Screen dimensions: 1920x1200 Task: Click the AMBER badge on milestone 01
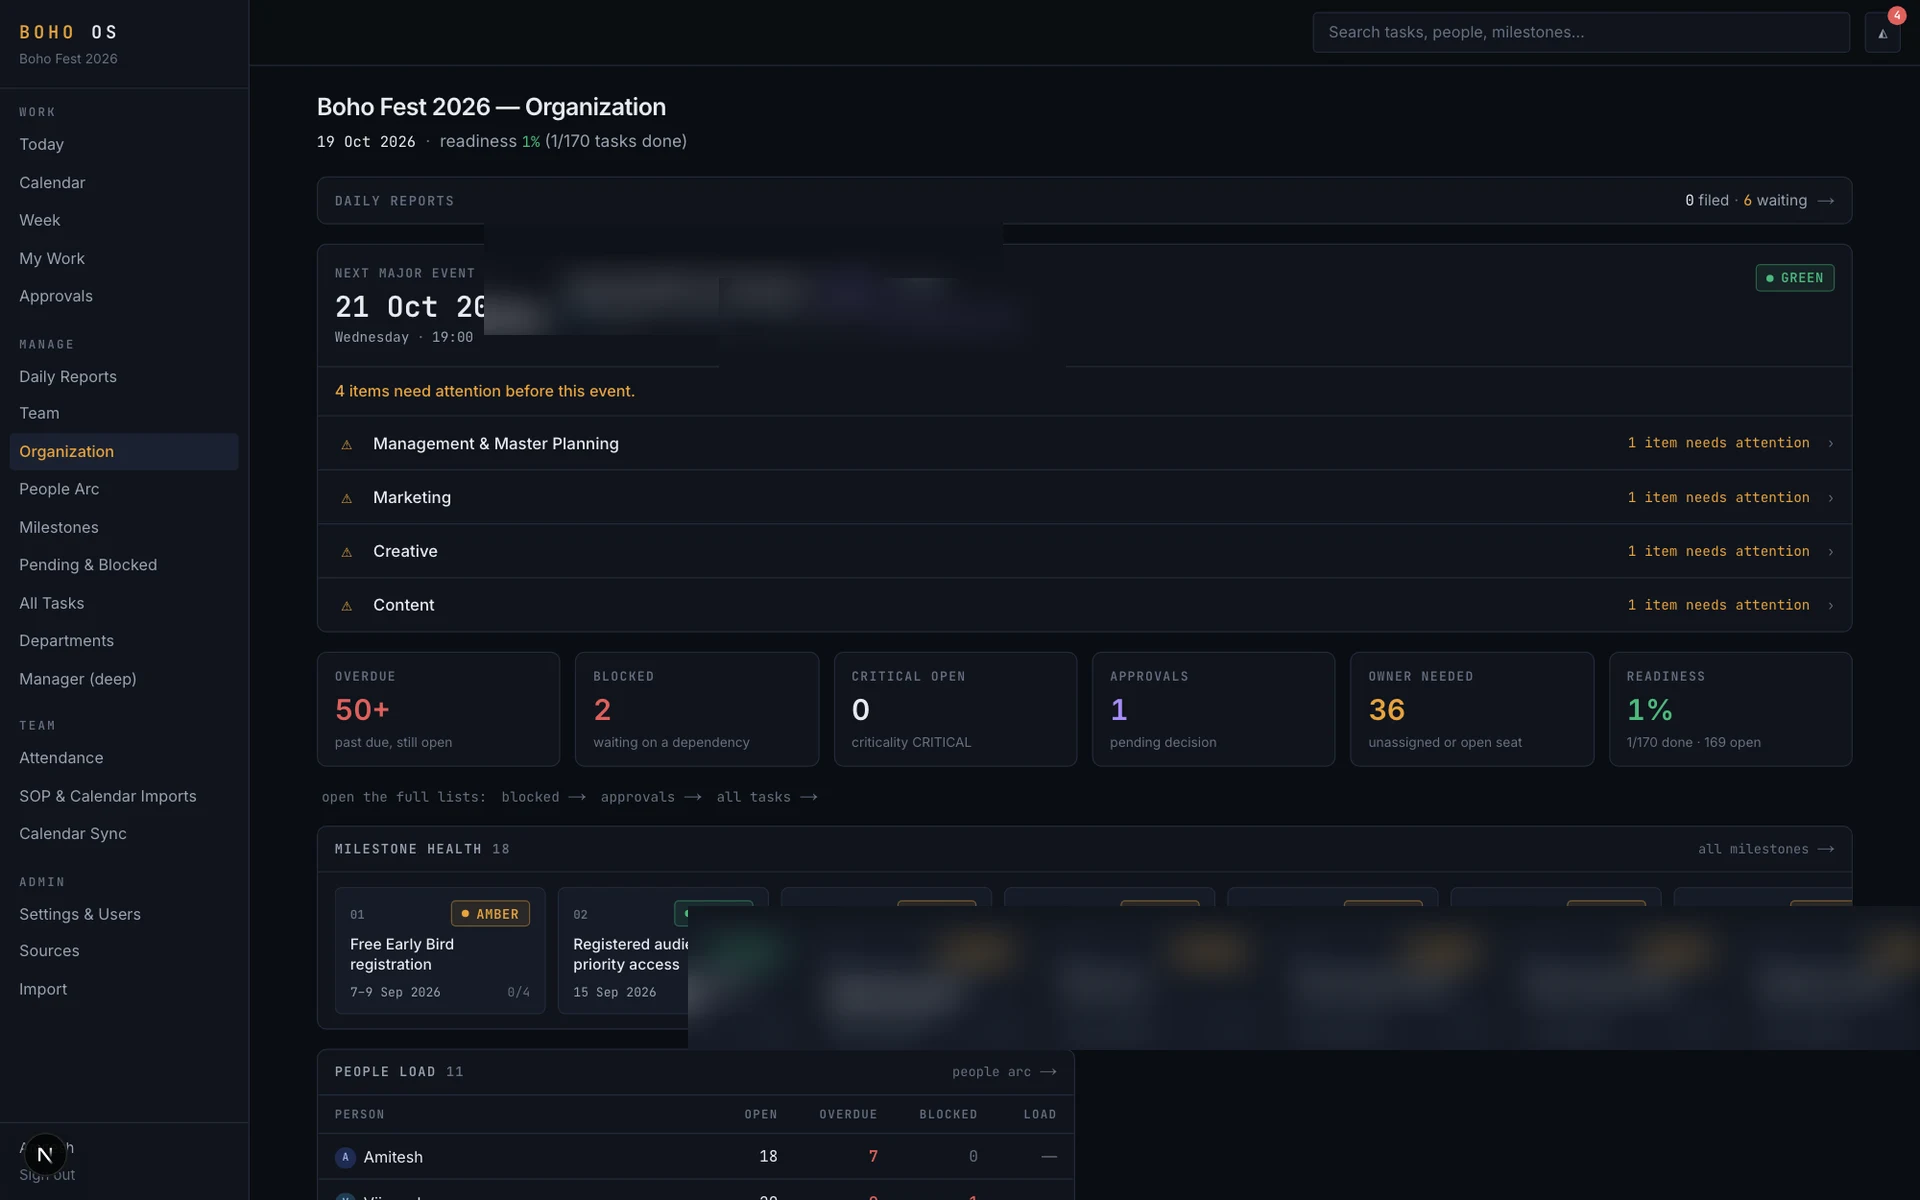click(490, 914)
